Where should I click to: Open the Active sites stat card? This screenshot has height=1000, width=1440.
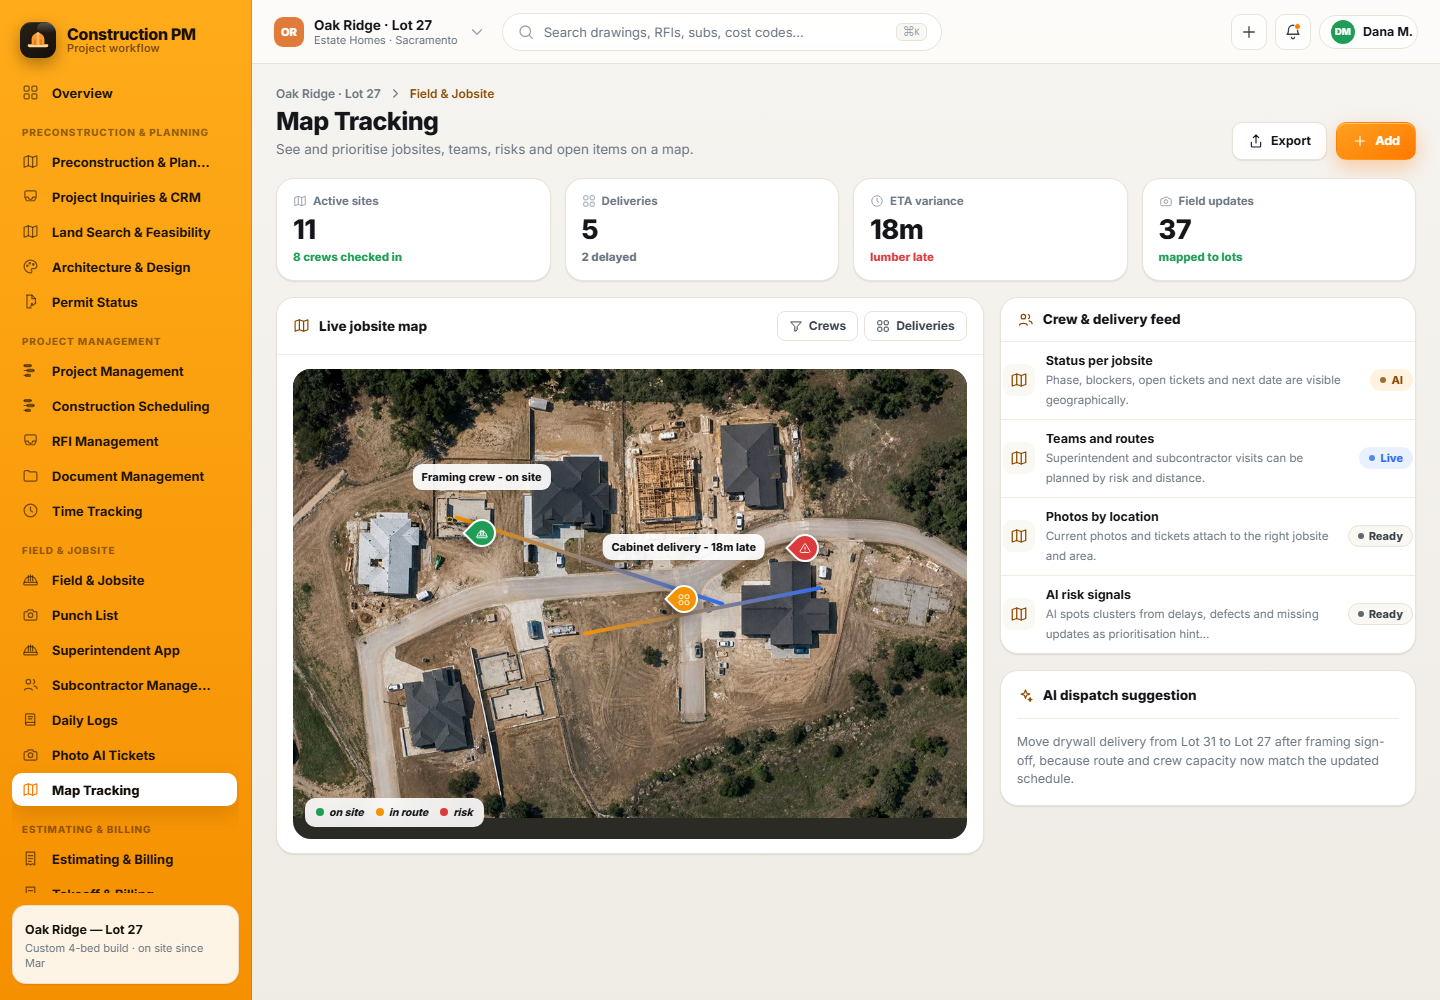point(413,230)
